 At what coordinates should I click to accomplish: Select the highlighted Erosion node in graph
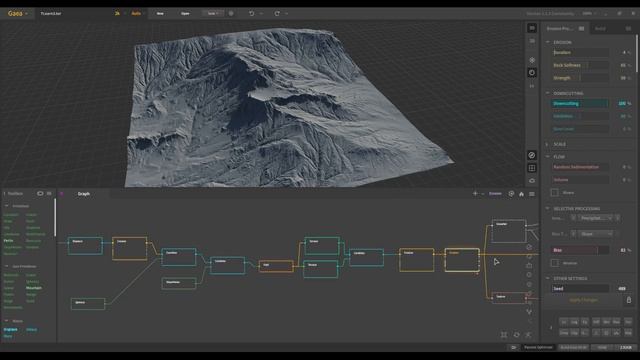point(462,260)
